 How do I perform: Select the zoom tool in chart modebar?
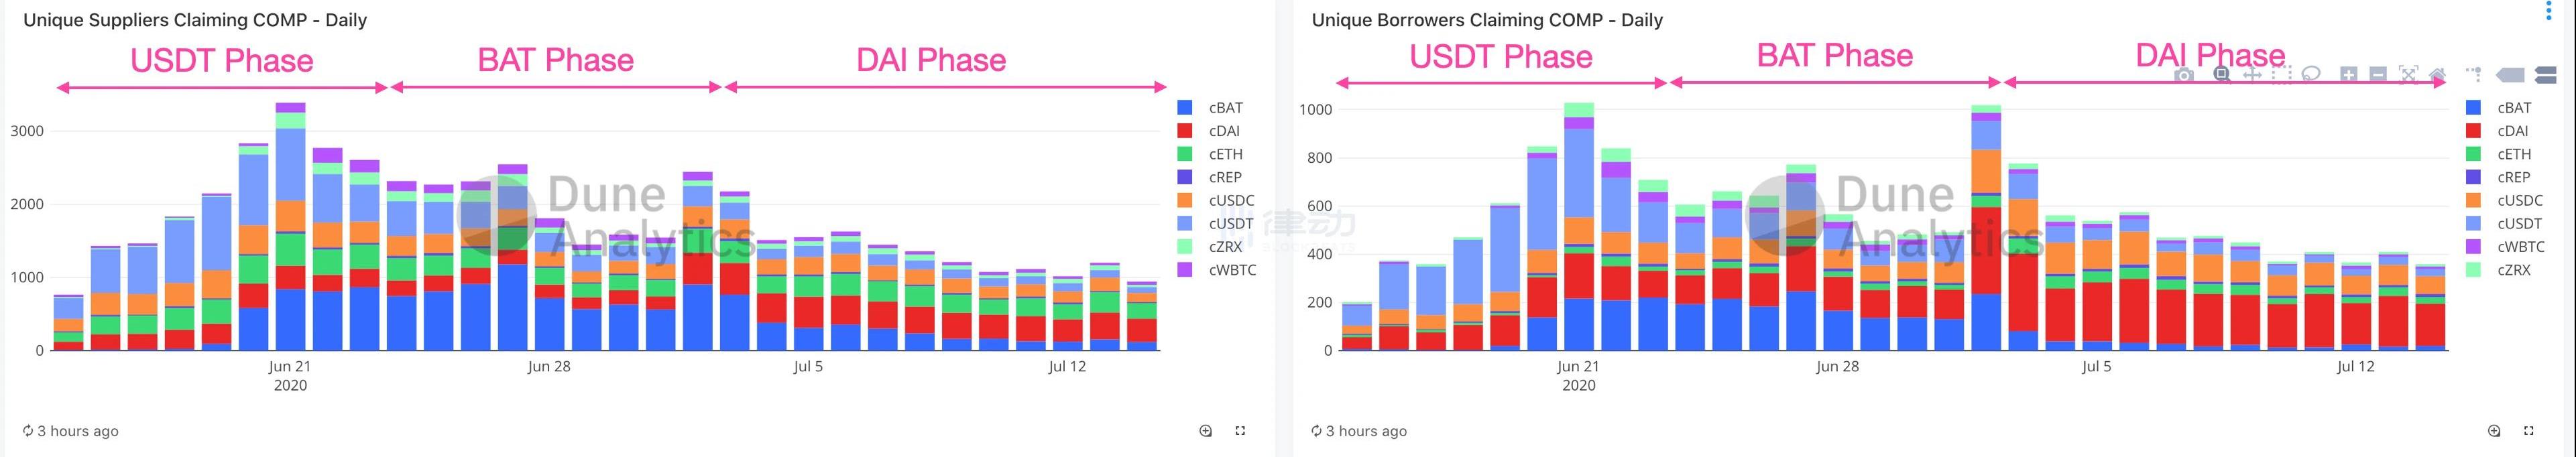(x=2221, y=75)
